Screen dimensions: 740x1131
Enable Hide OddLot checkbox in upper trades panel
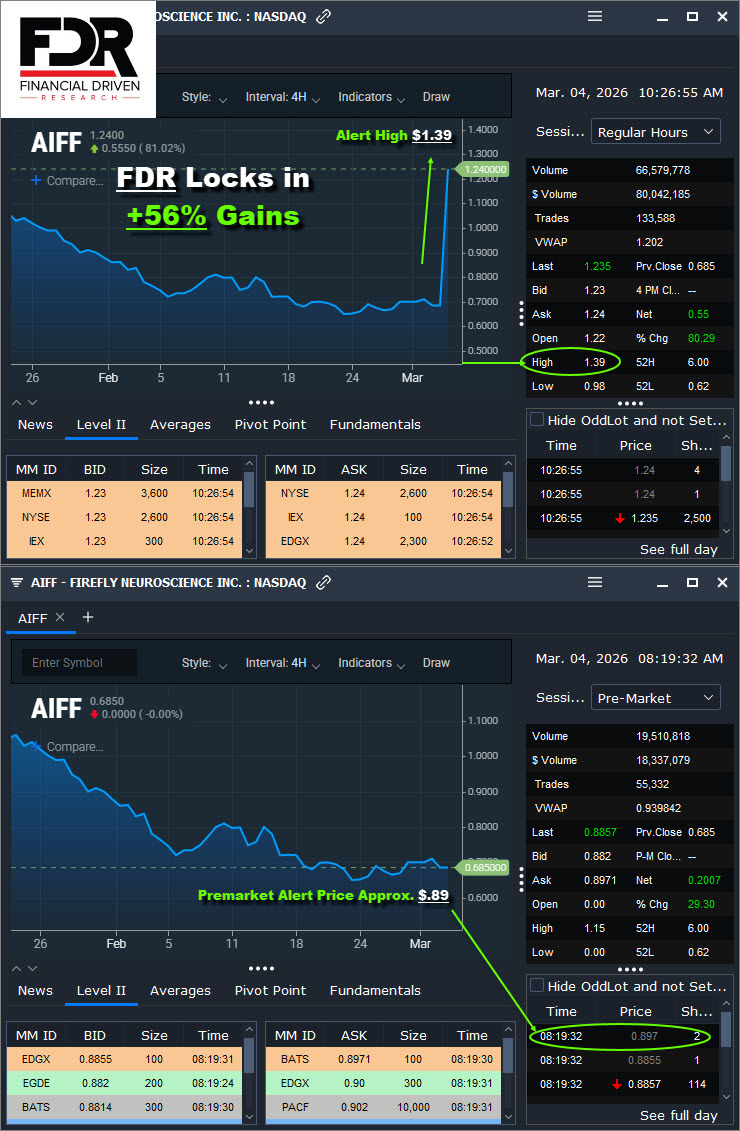point(537,420)
